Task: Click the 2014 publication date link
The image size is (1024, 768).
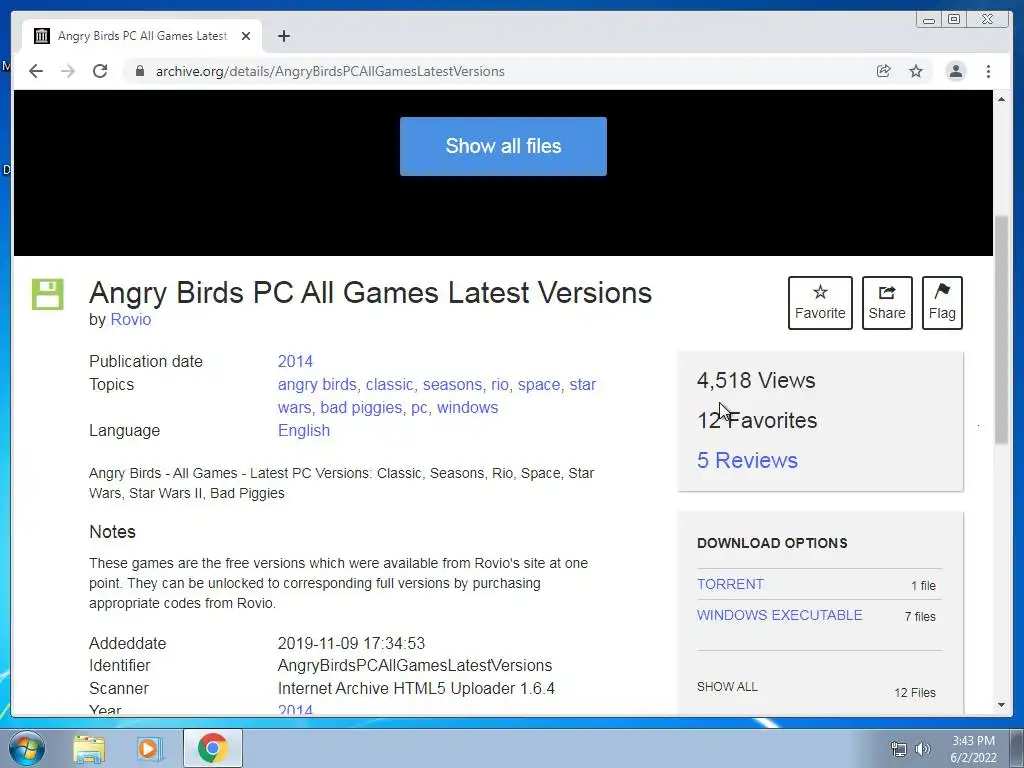Action: pyautogui.click(x=295, y=361)
